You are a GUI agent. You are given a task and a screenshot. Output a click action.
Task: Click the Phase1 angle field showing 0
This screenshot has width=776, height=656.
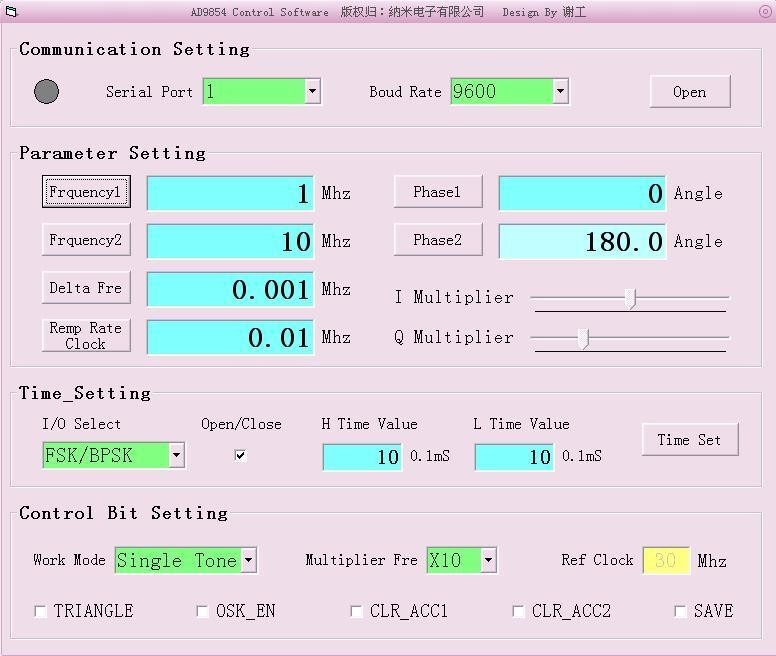582,193
